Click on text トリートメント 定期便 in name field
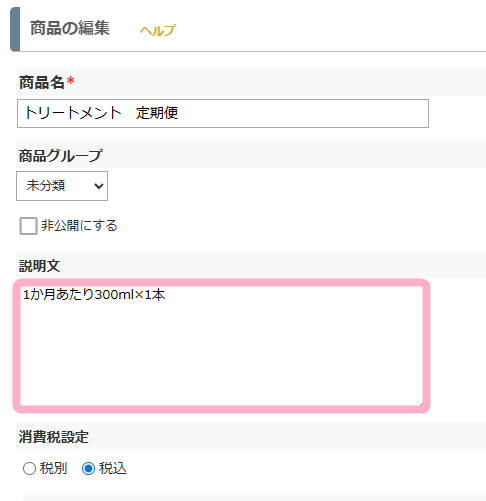 [x=101, y=113]
